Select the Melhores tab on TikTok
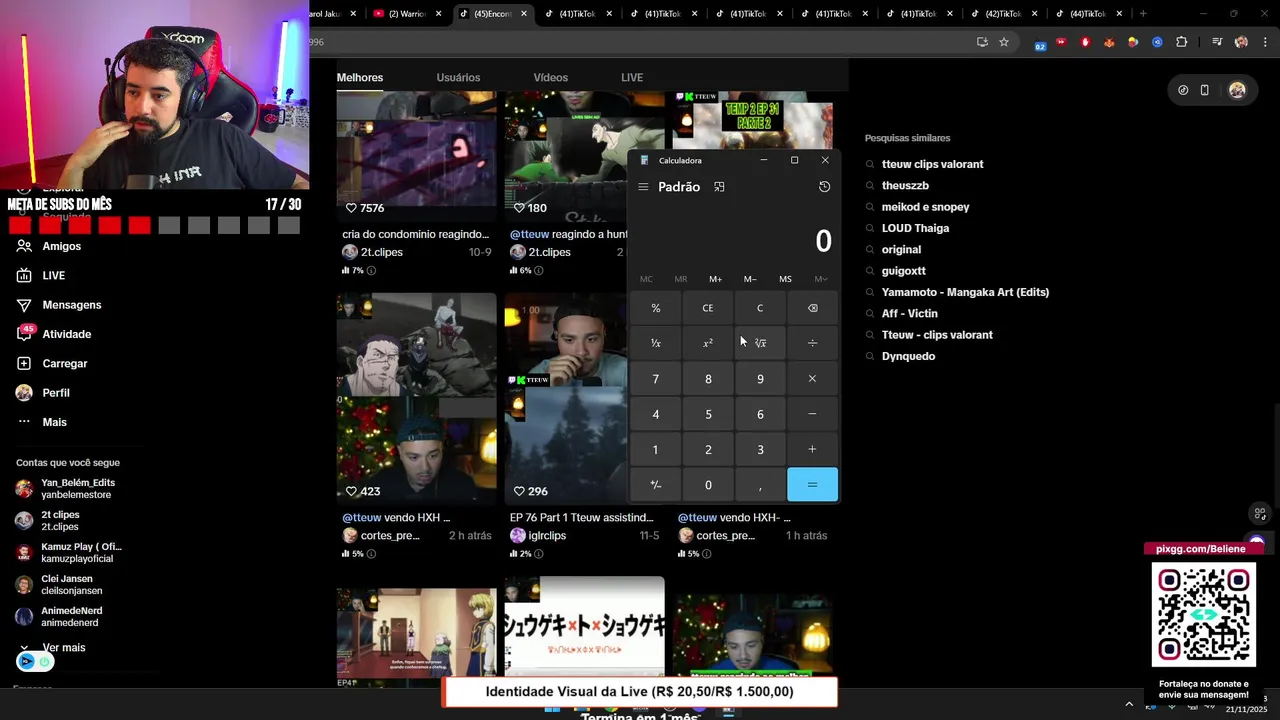 point(360,77)
